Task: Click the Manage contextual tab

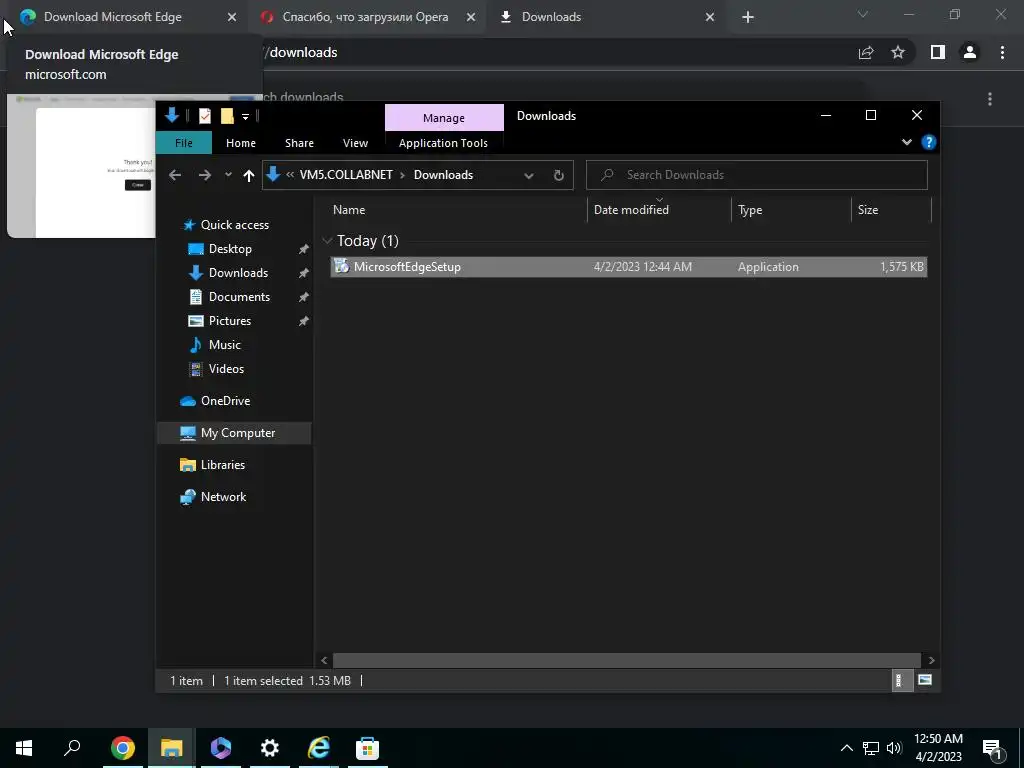Action: tap(444, 118)
